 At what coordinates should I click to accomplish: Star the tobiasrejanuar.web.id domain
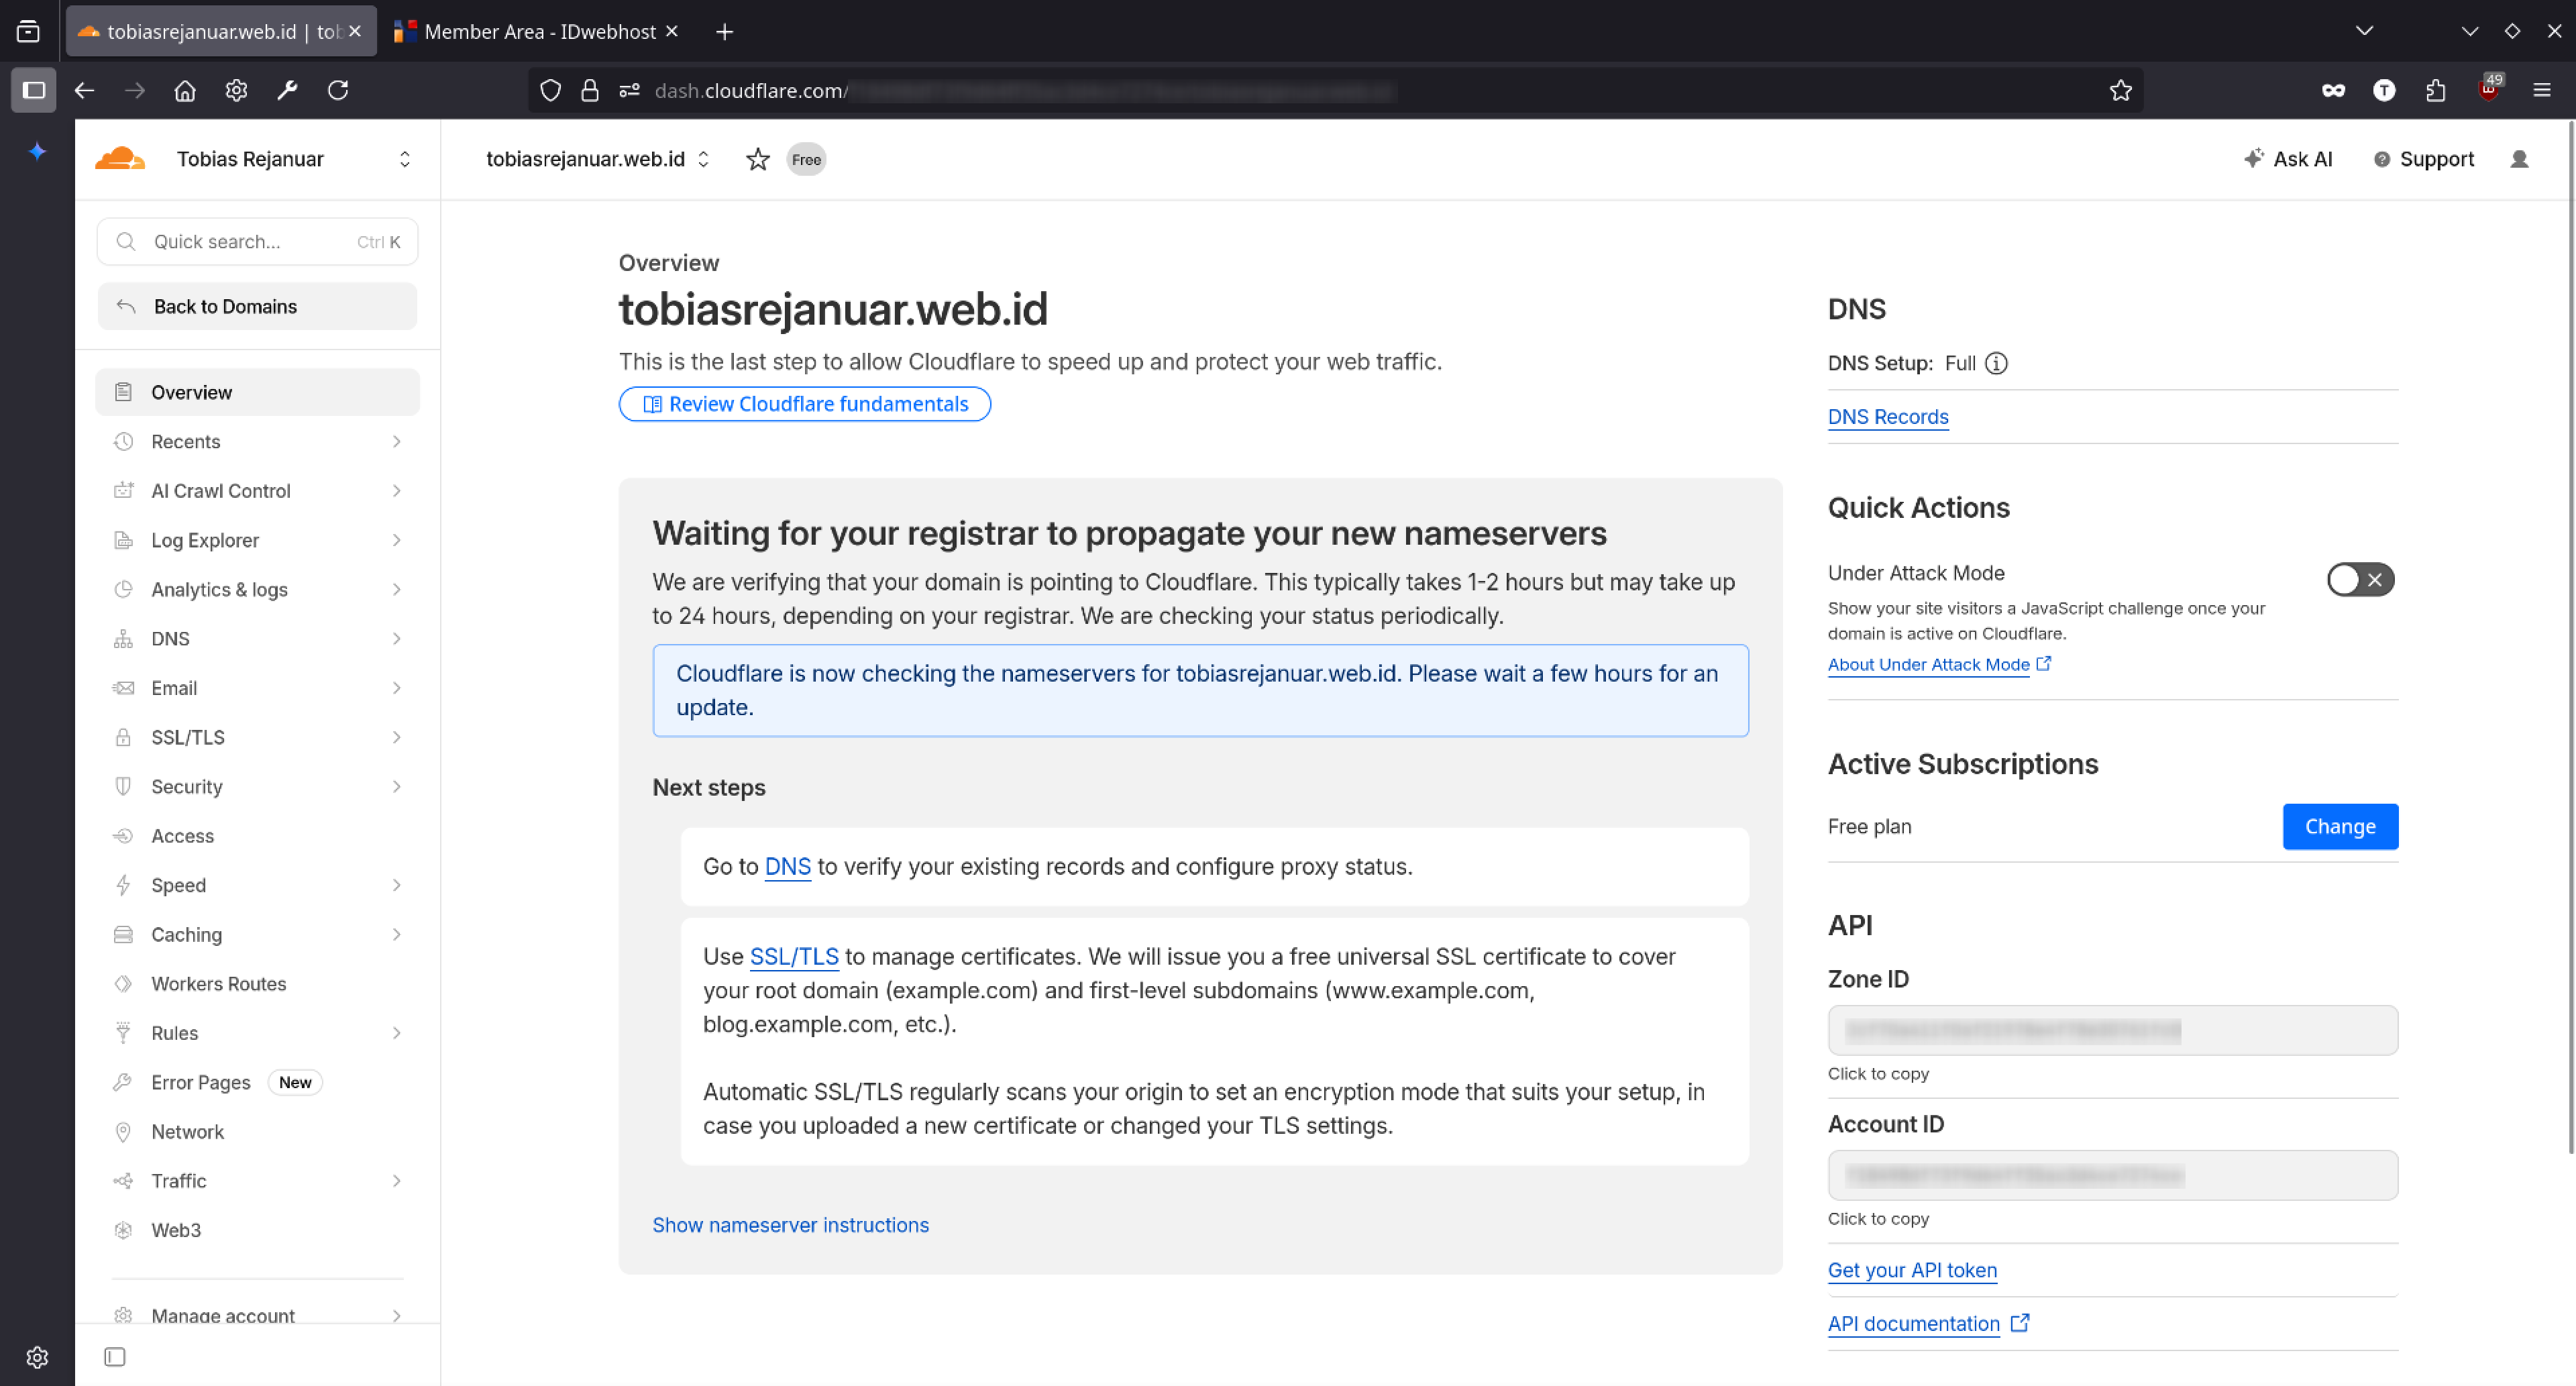click(x=757, y=159)
